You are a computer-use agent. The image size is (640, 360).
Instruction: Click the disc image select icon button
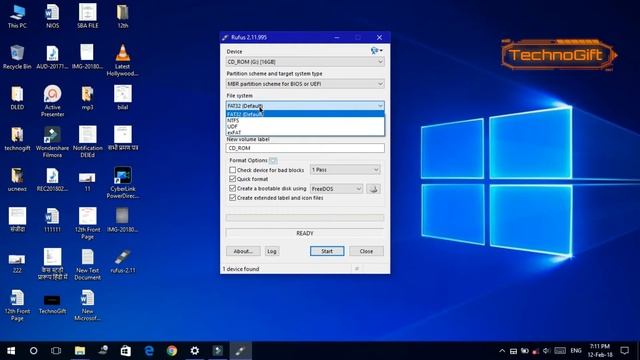373,189
